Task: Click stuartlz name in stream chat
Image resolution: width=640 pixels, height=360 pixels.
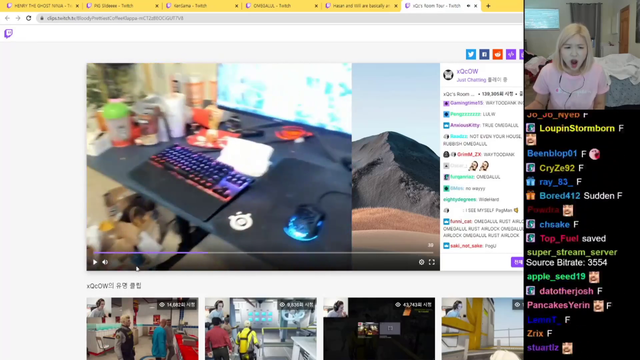Action: [542, 348]
